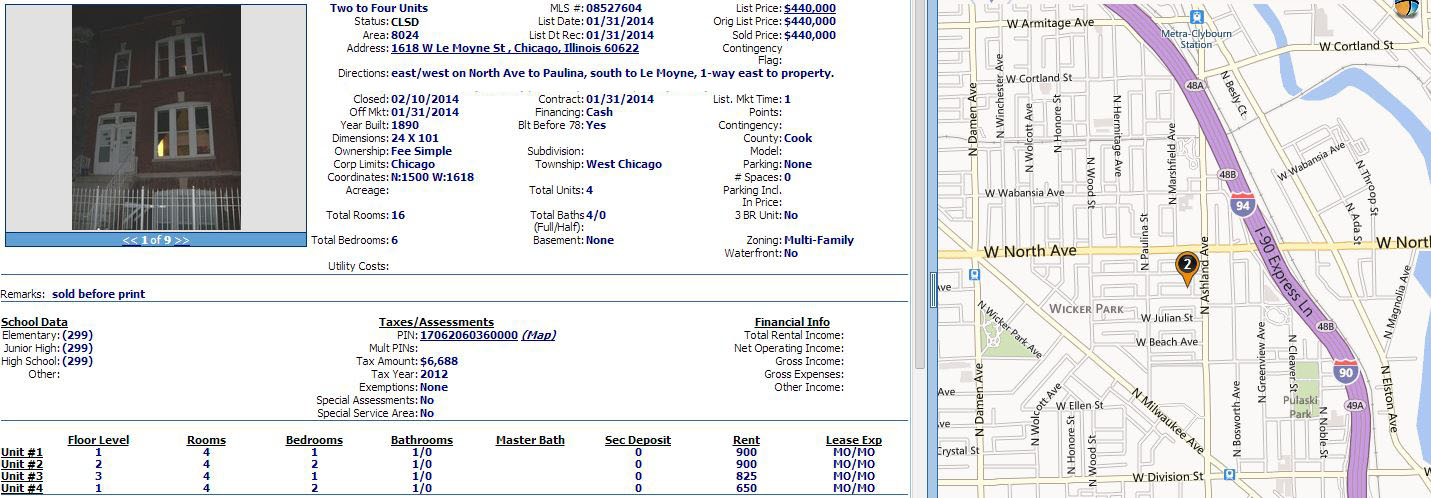Image resolution: width=1431 pixels, height=498 pixels.
Task: Click the transit stop icon on W Division St
Action: click(x=1229, y=475)
